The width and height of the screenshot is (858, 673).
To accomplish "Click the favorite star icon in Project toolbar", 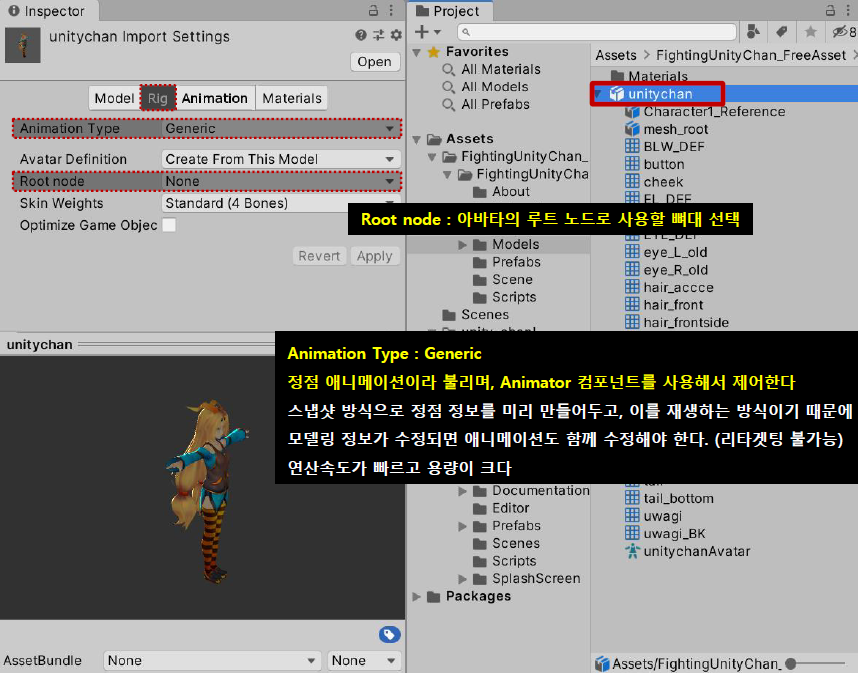I will pos(811,32).
